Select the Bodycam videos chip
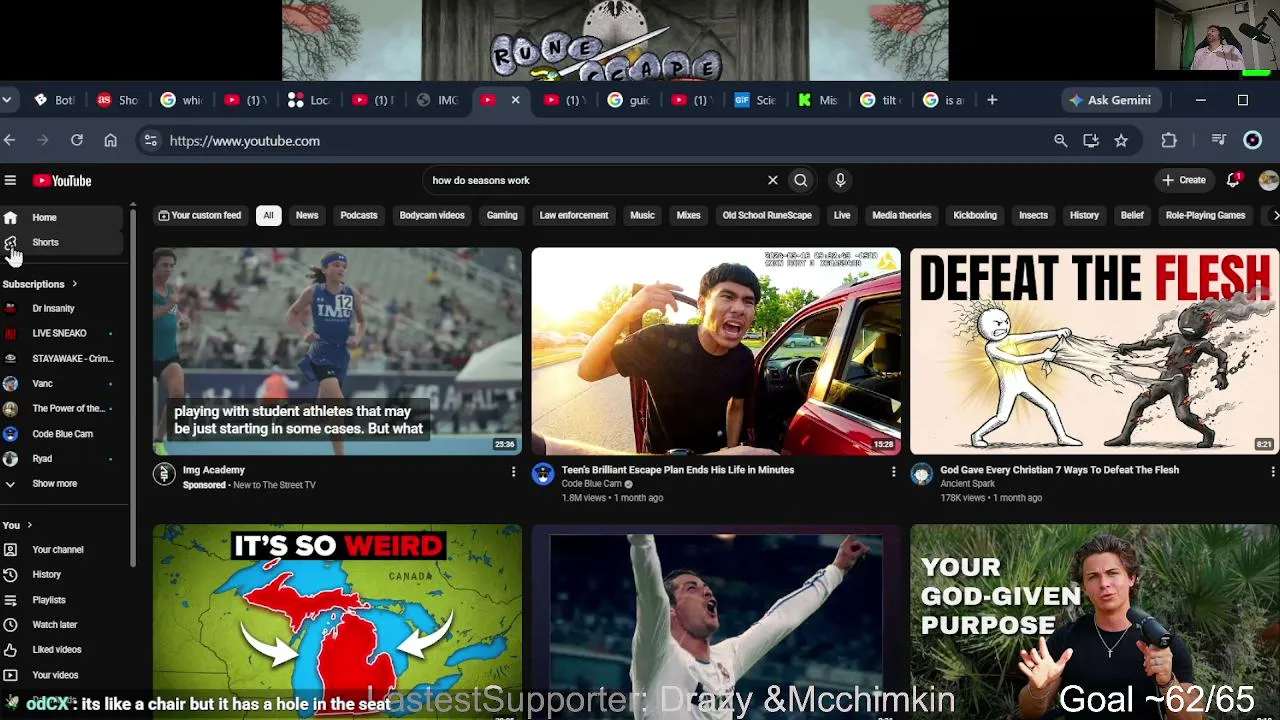 pos(432,215)
